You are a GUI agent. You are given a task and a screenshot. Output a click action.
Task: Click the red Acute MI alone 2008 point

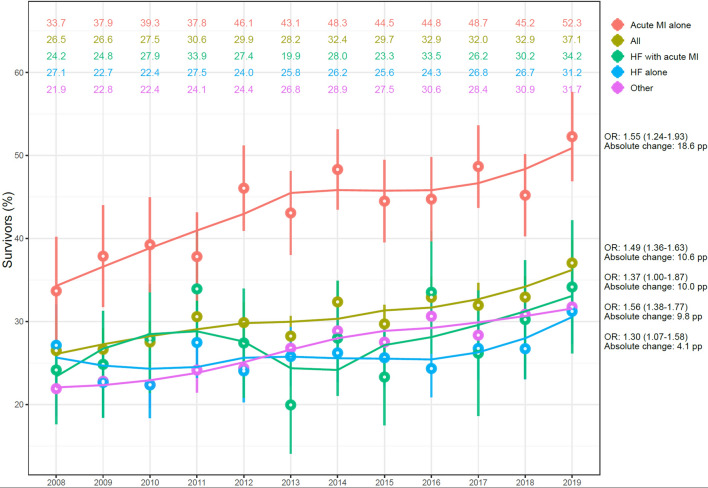56,291
